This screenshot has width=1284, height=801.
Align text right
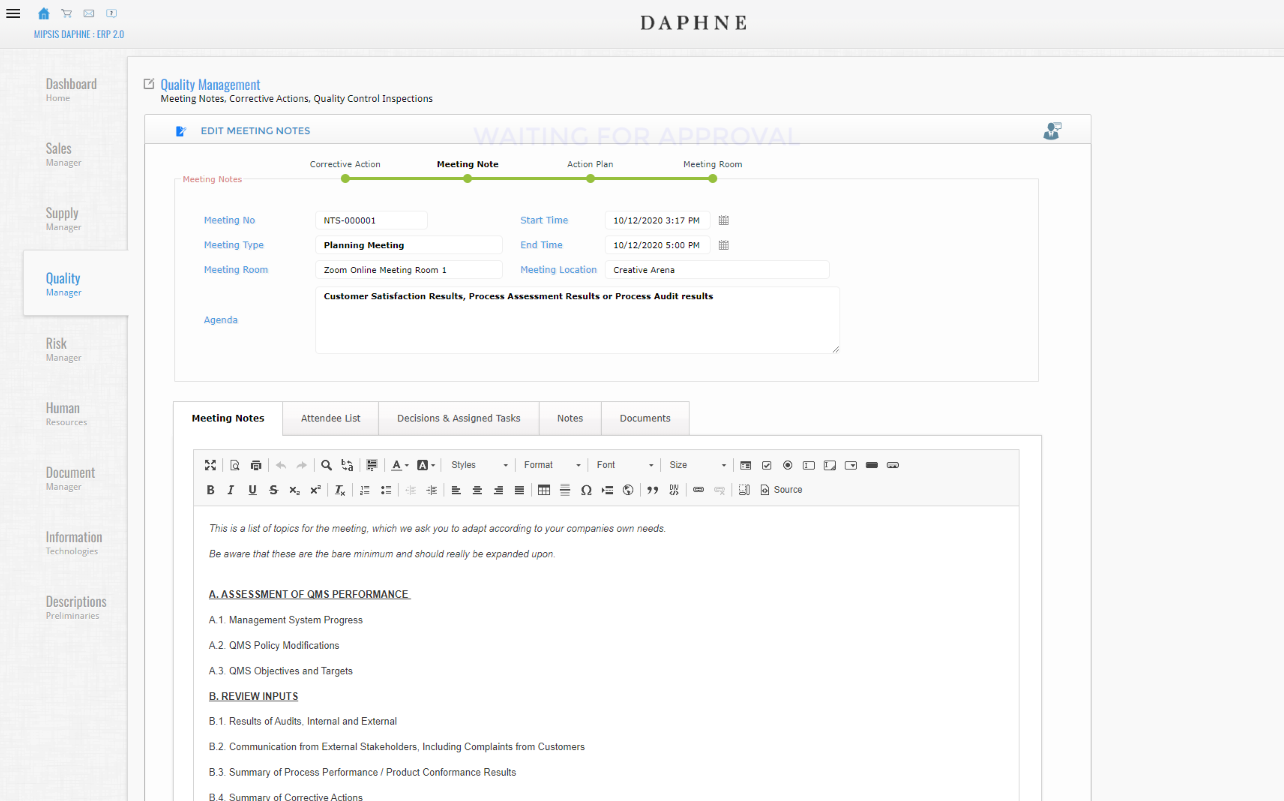(x=498, y=490)
